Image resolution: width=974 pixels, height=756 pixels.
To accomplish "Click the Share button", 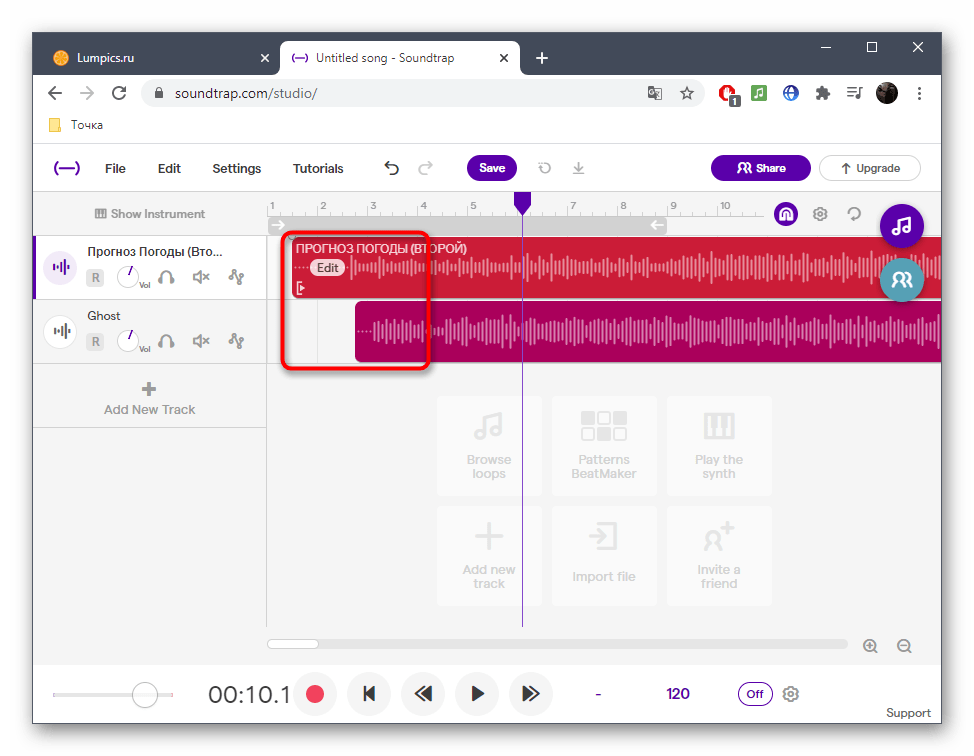I will click(x=761, y=168).
